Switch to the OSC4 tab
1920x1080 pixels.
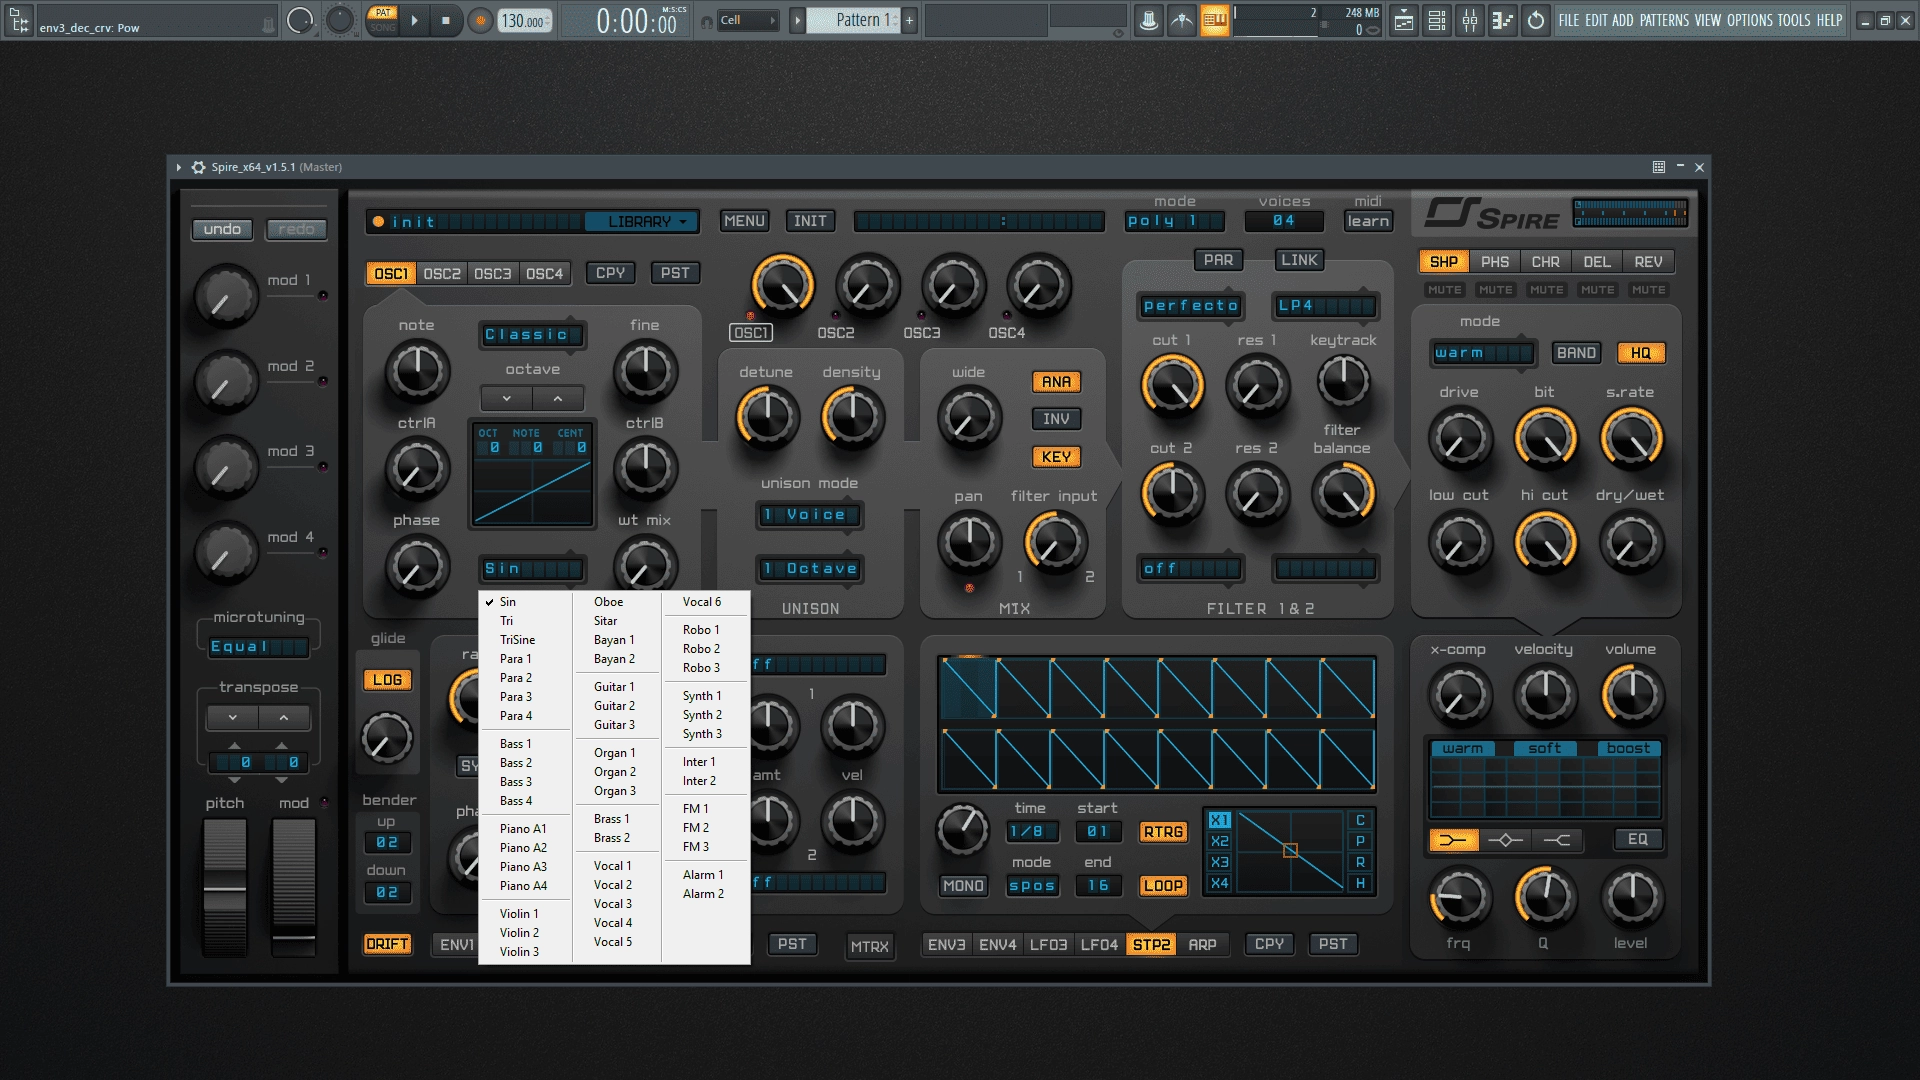point(545,273)
